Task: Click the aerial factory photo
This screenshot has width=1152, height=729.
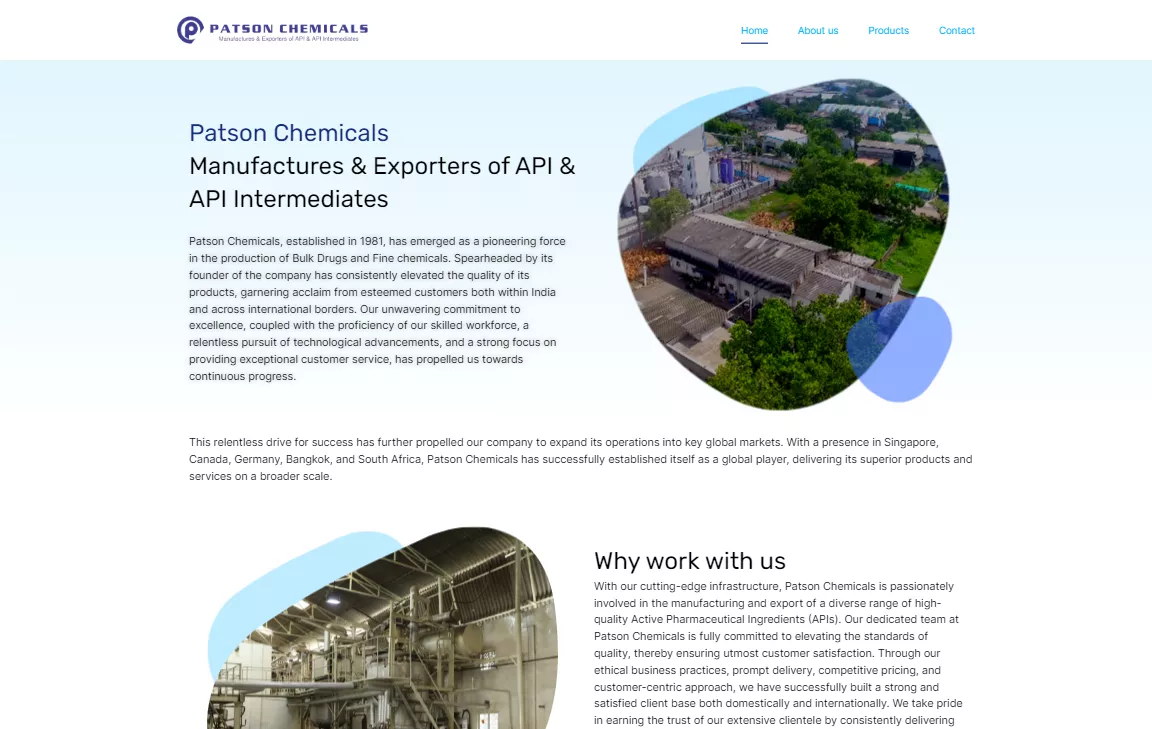Action: tap(785, 243)
